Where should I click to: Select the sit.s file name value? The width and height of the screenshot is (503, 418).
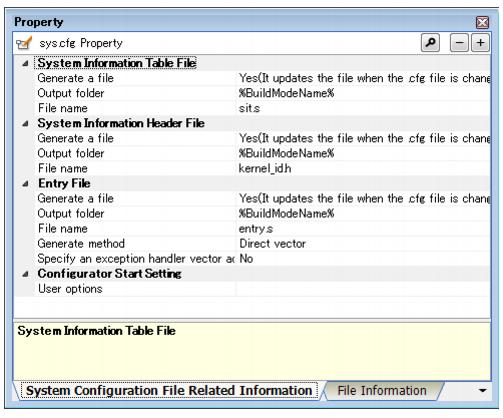pyautogui.click(x=363, y=108)
